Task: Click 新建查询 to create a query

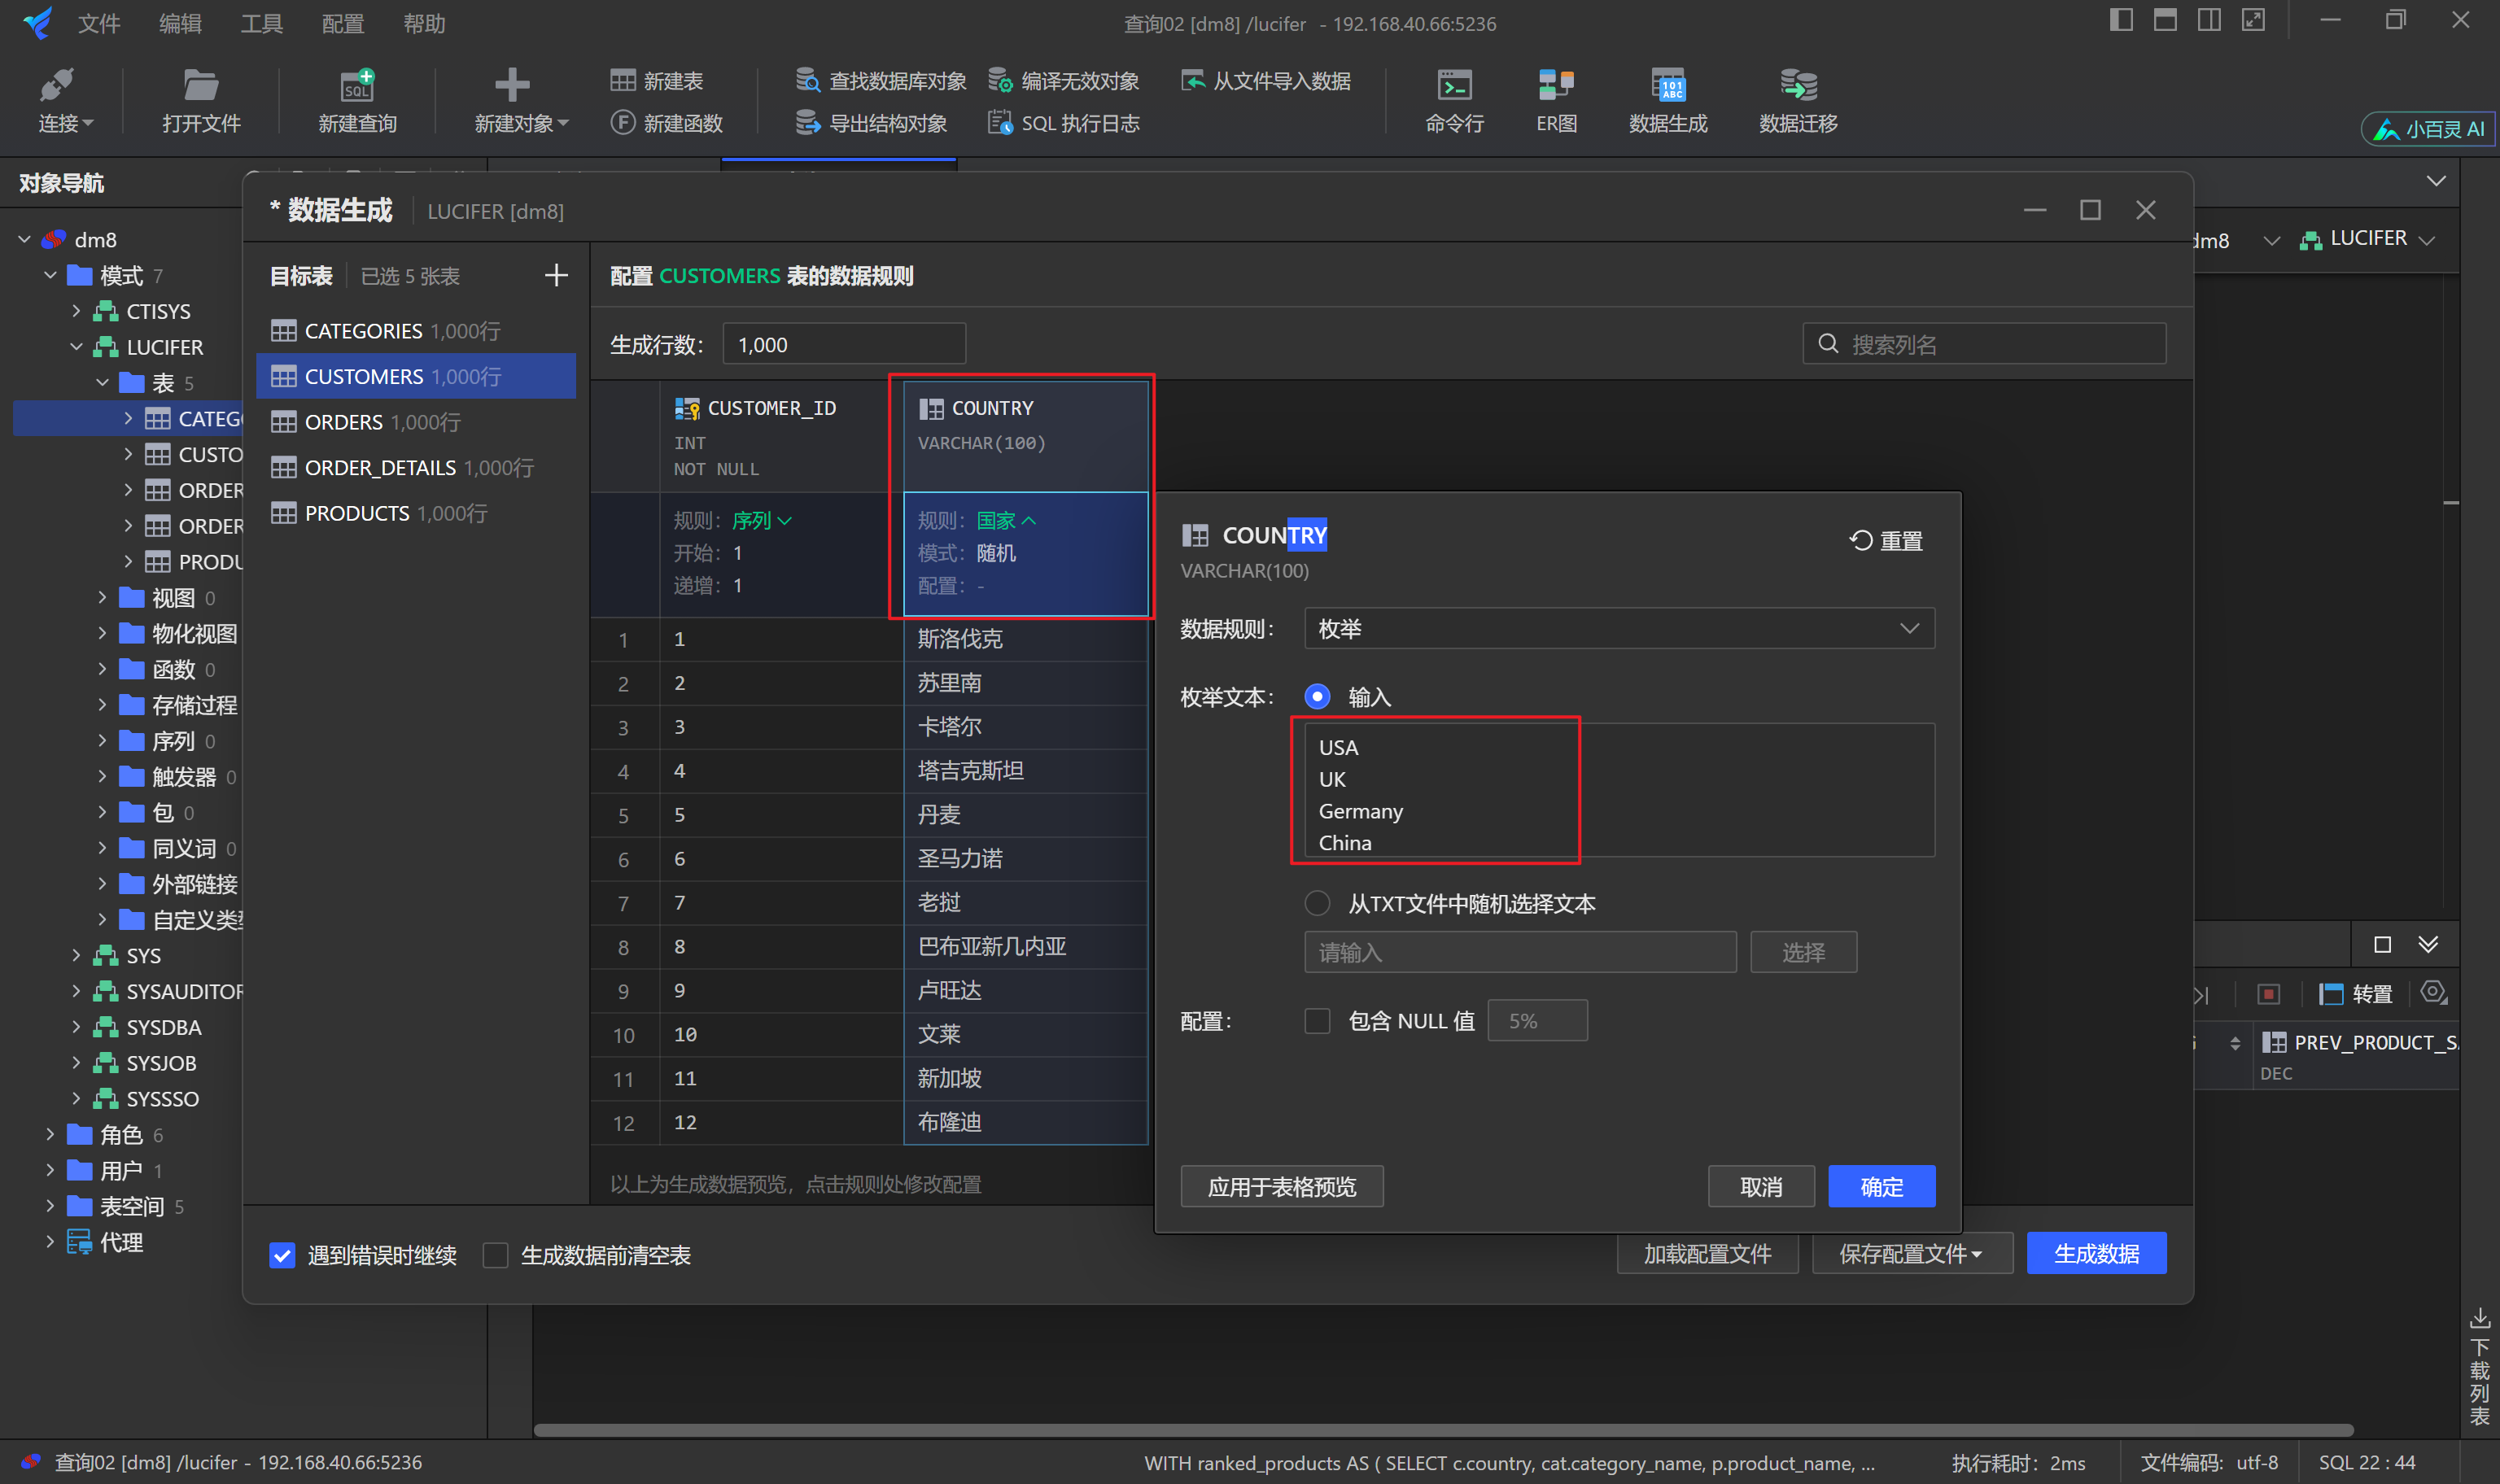Action: pyautogui.click(x=357, y=100)
